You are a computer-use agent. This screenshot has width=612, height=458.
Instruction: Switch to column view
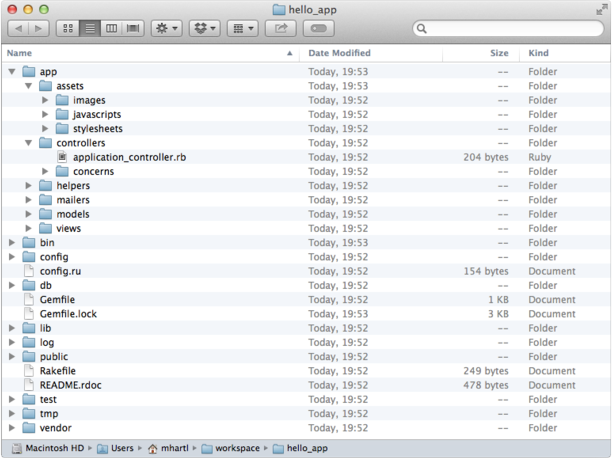[x=111, y=29]
